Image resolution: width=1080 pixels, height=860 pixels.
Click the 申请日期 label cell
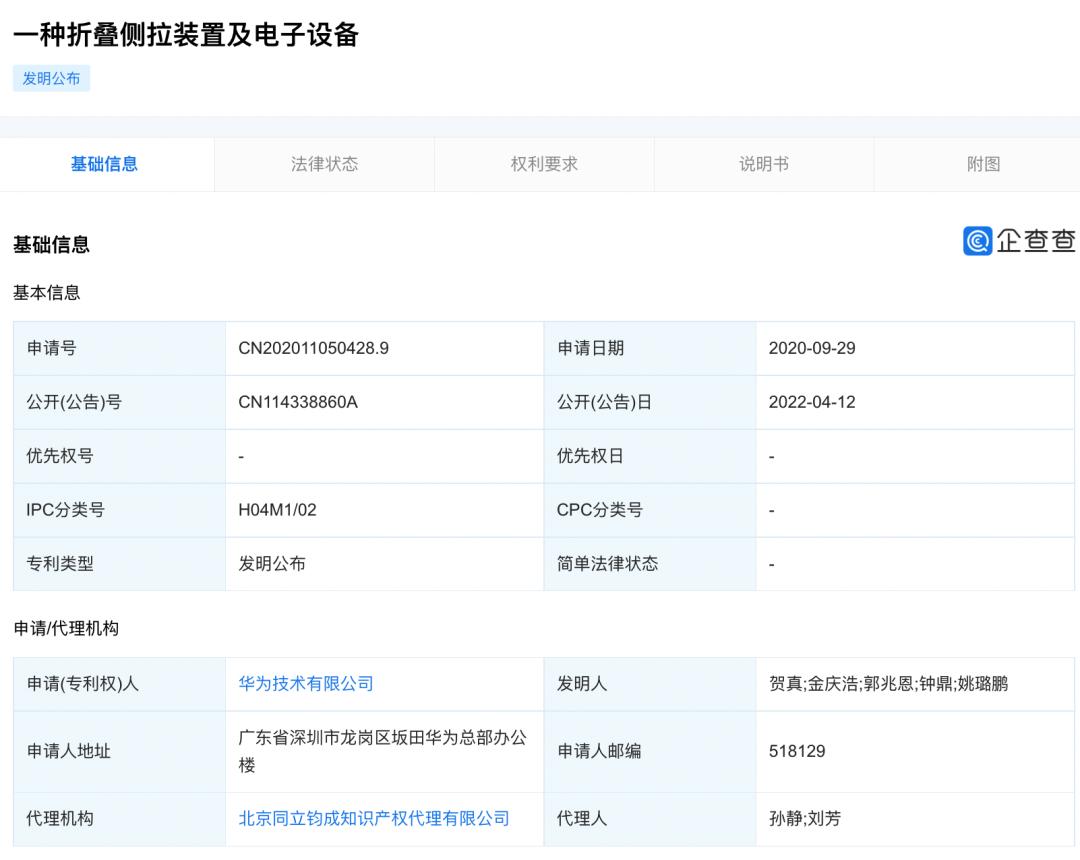click(x=650, y=348)
